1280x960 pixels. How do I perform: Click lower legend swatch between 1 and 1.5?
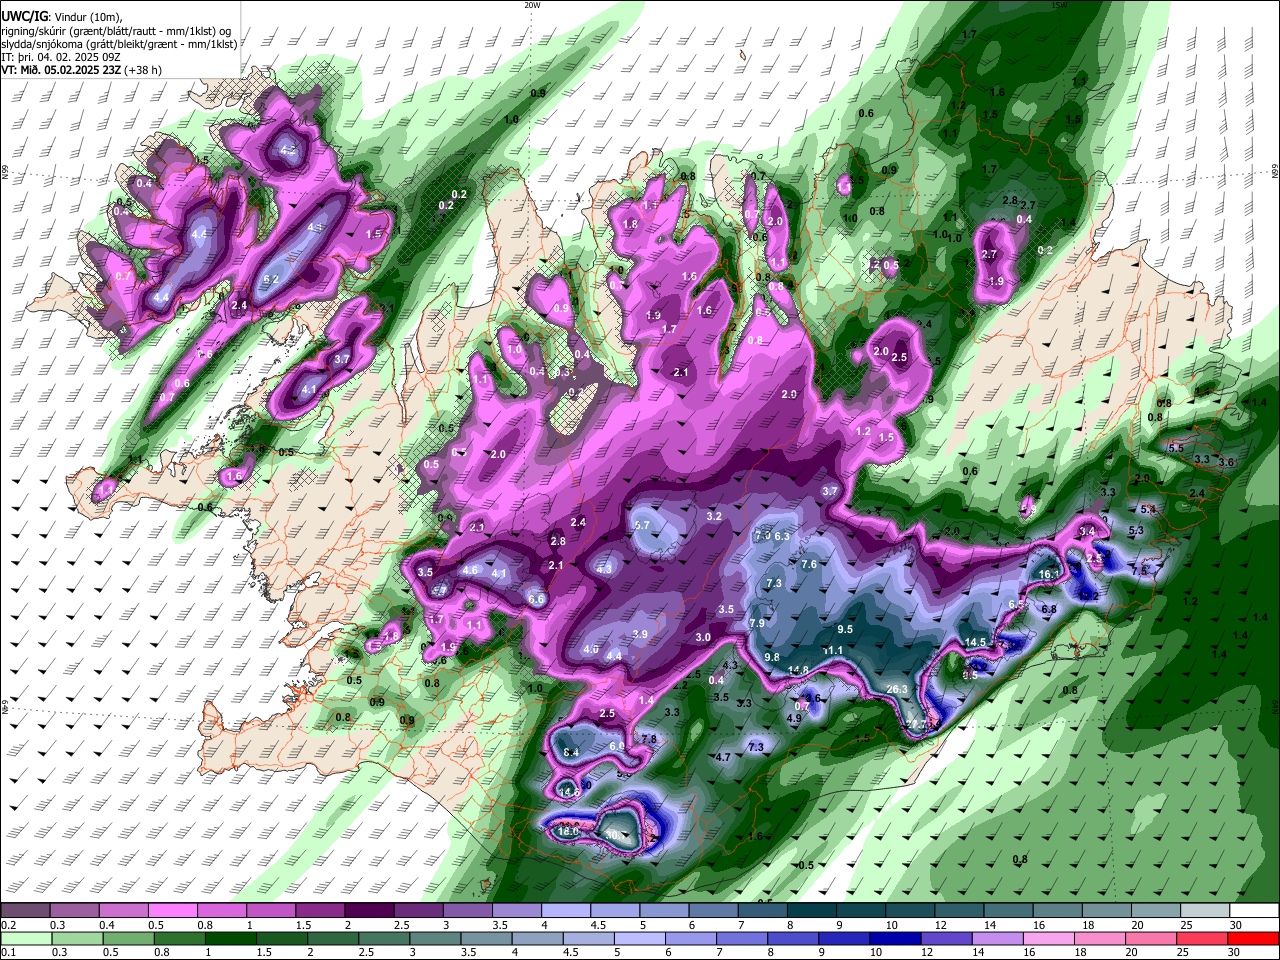tap(230, 938)
